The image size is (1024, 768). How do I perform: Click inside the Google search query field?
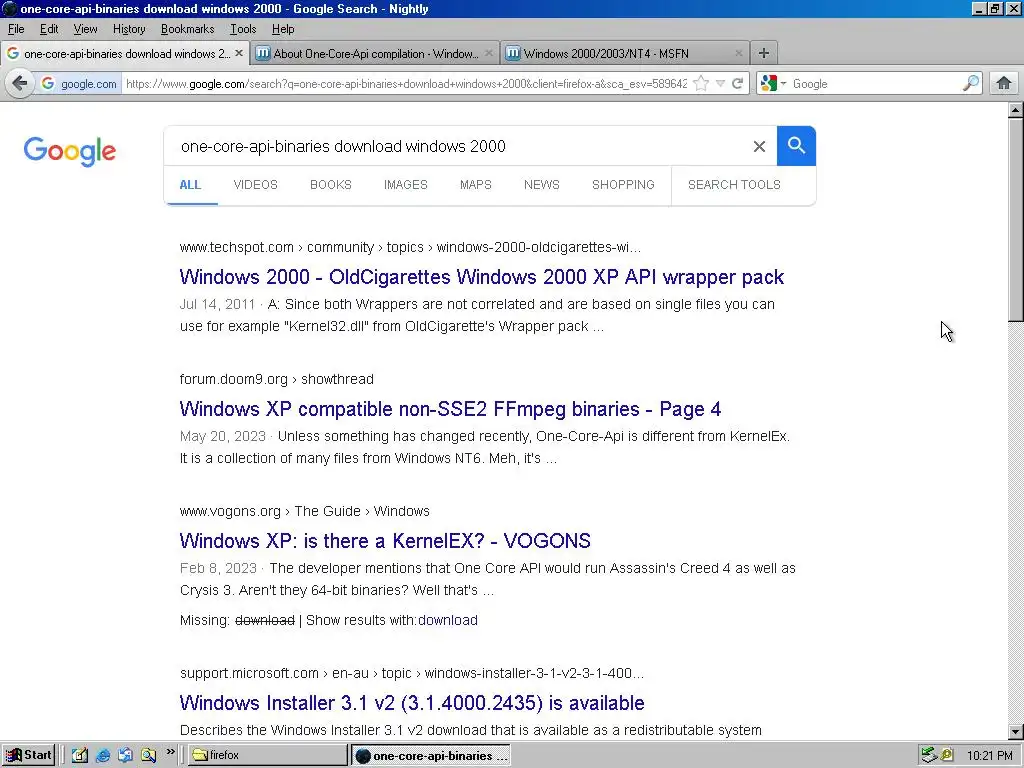pyautogui.click(x=457, y=146)
